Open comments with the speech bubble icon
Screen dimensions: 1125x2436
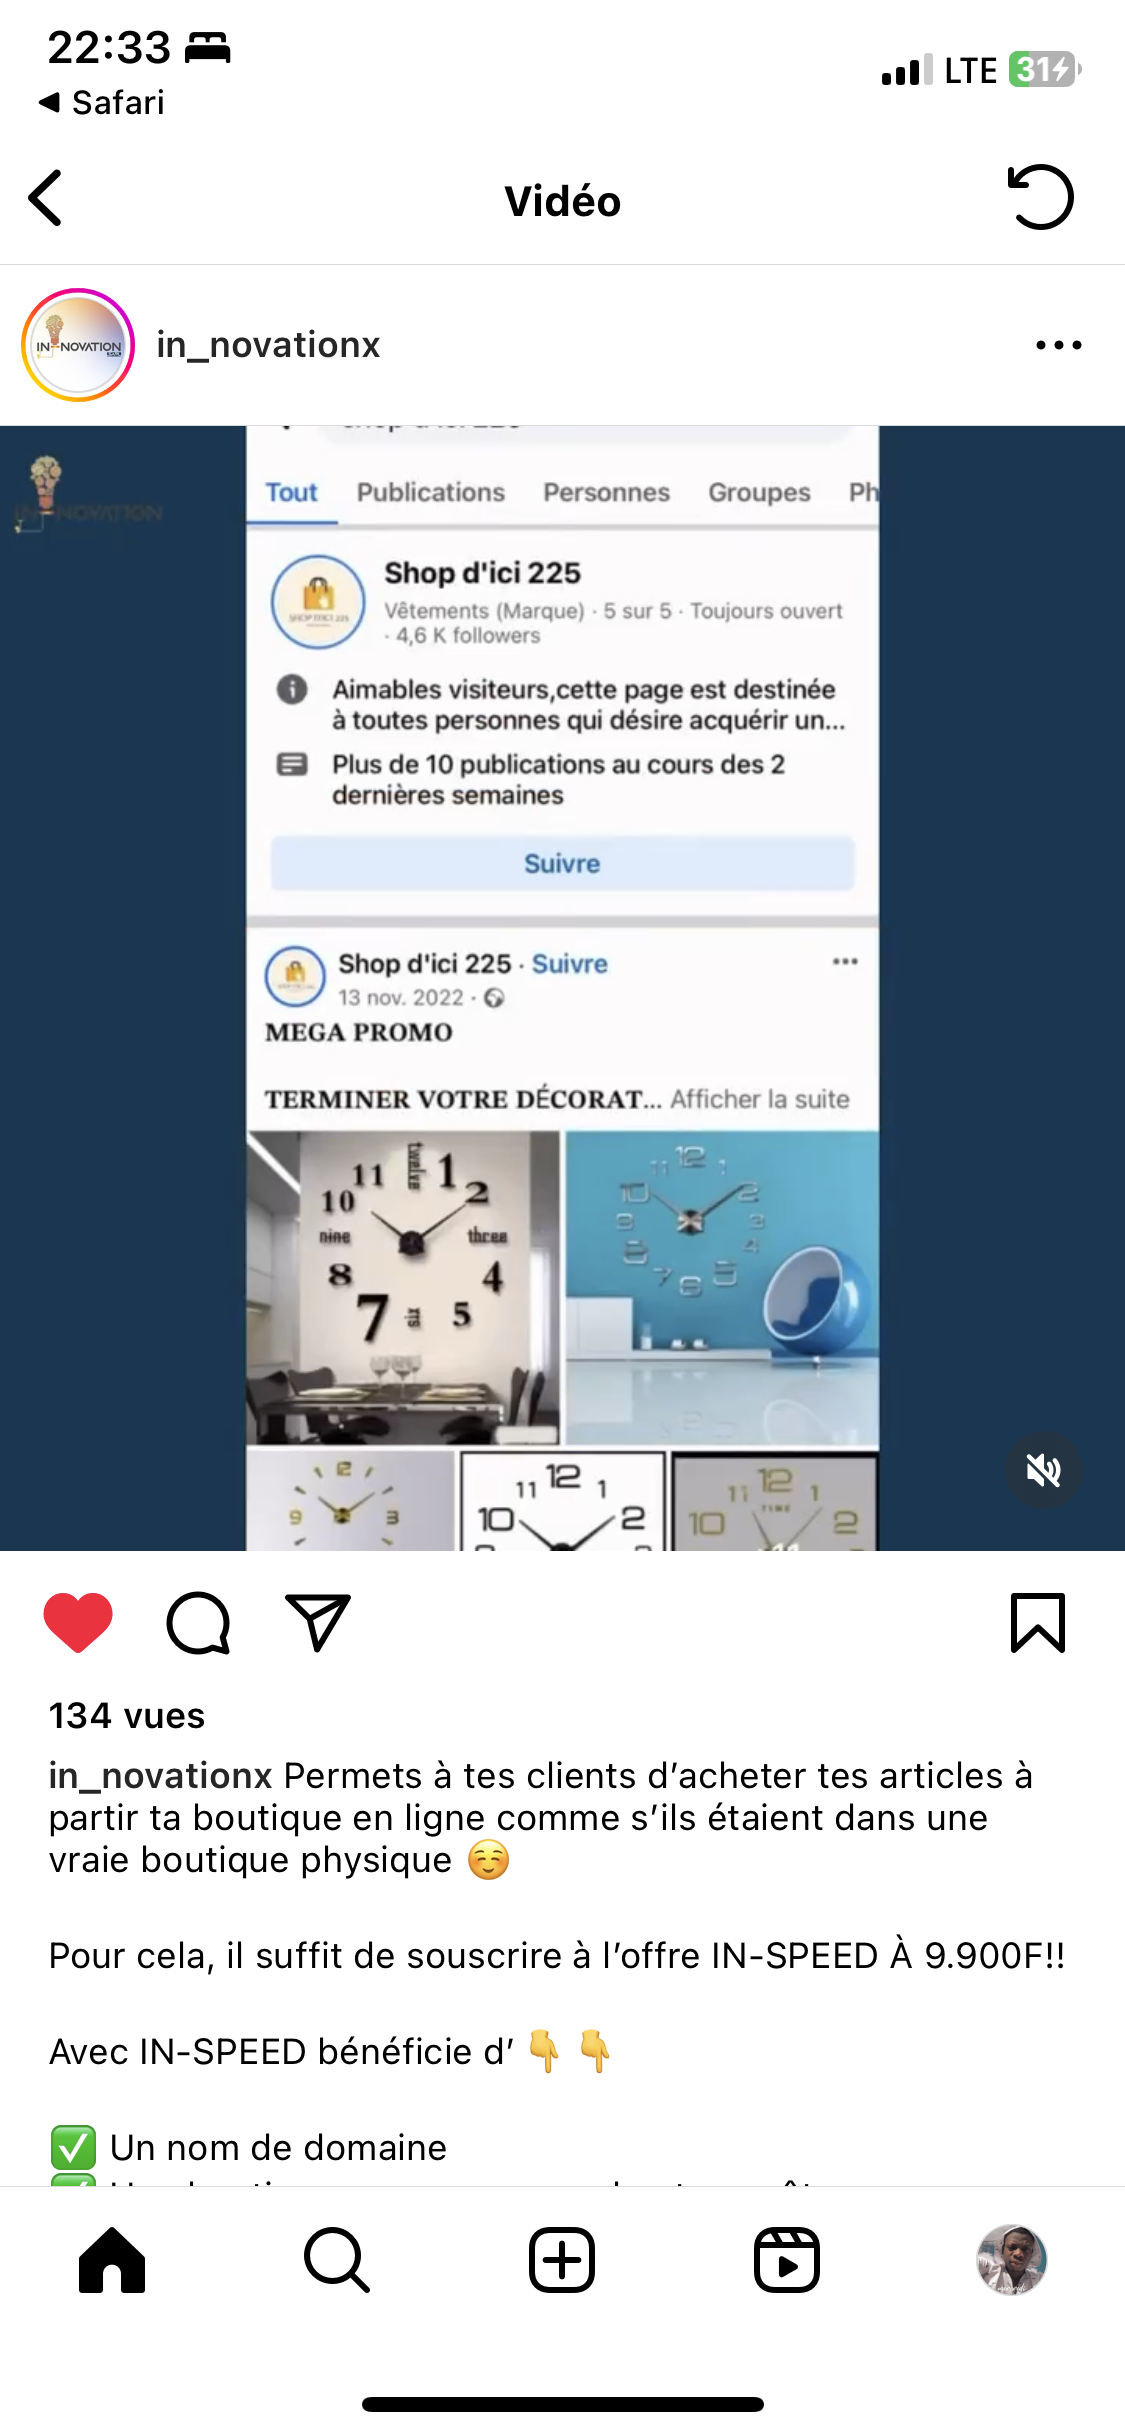coord(198,1622)
